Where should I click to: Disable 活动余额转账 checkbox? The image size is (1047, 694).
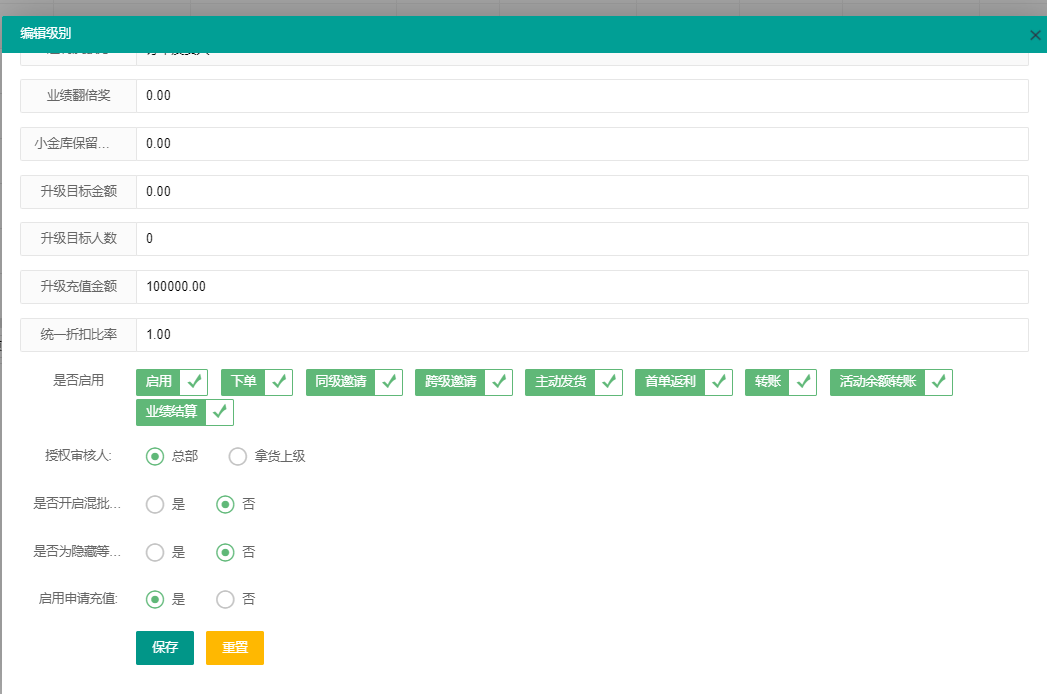pyautogui.click(x=891, y=382)
